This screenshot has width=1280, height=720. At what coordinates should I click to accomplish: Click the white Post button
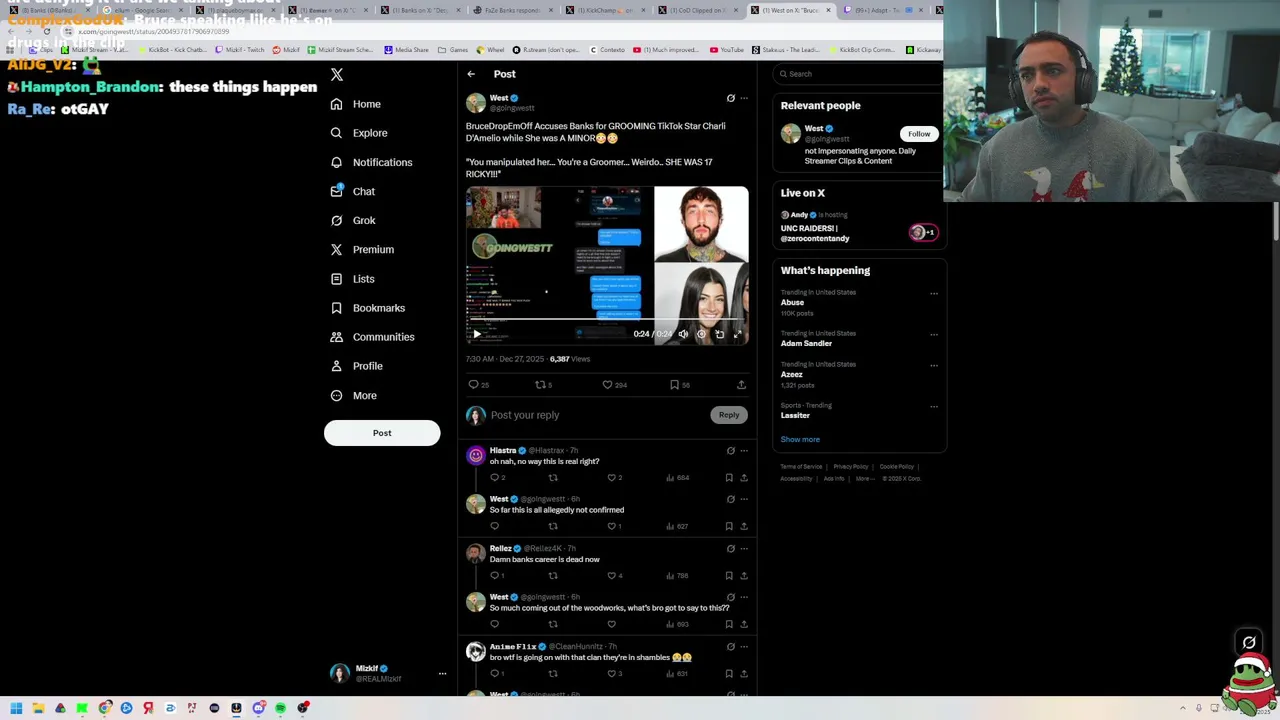382,433
